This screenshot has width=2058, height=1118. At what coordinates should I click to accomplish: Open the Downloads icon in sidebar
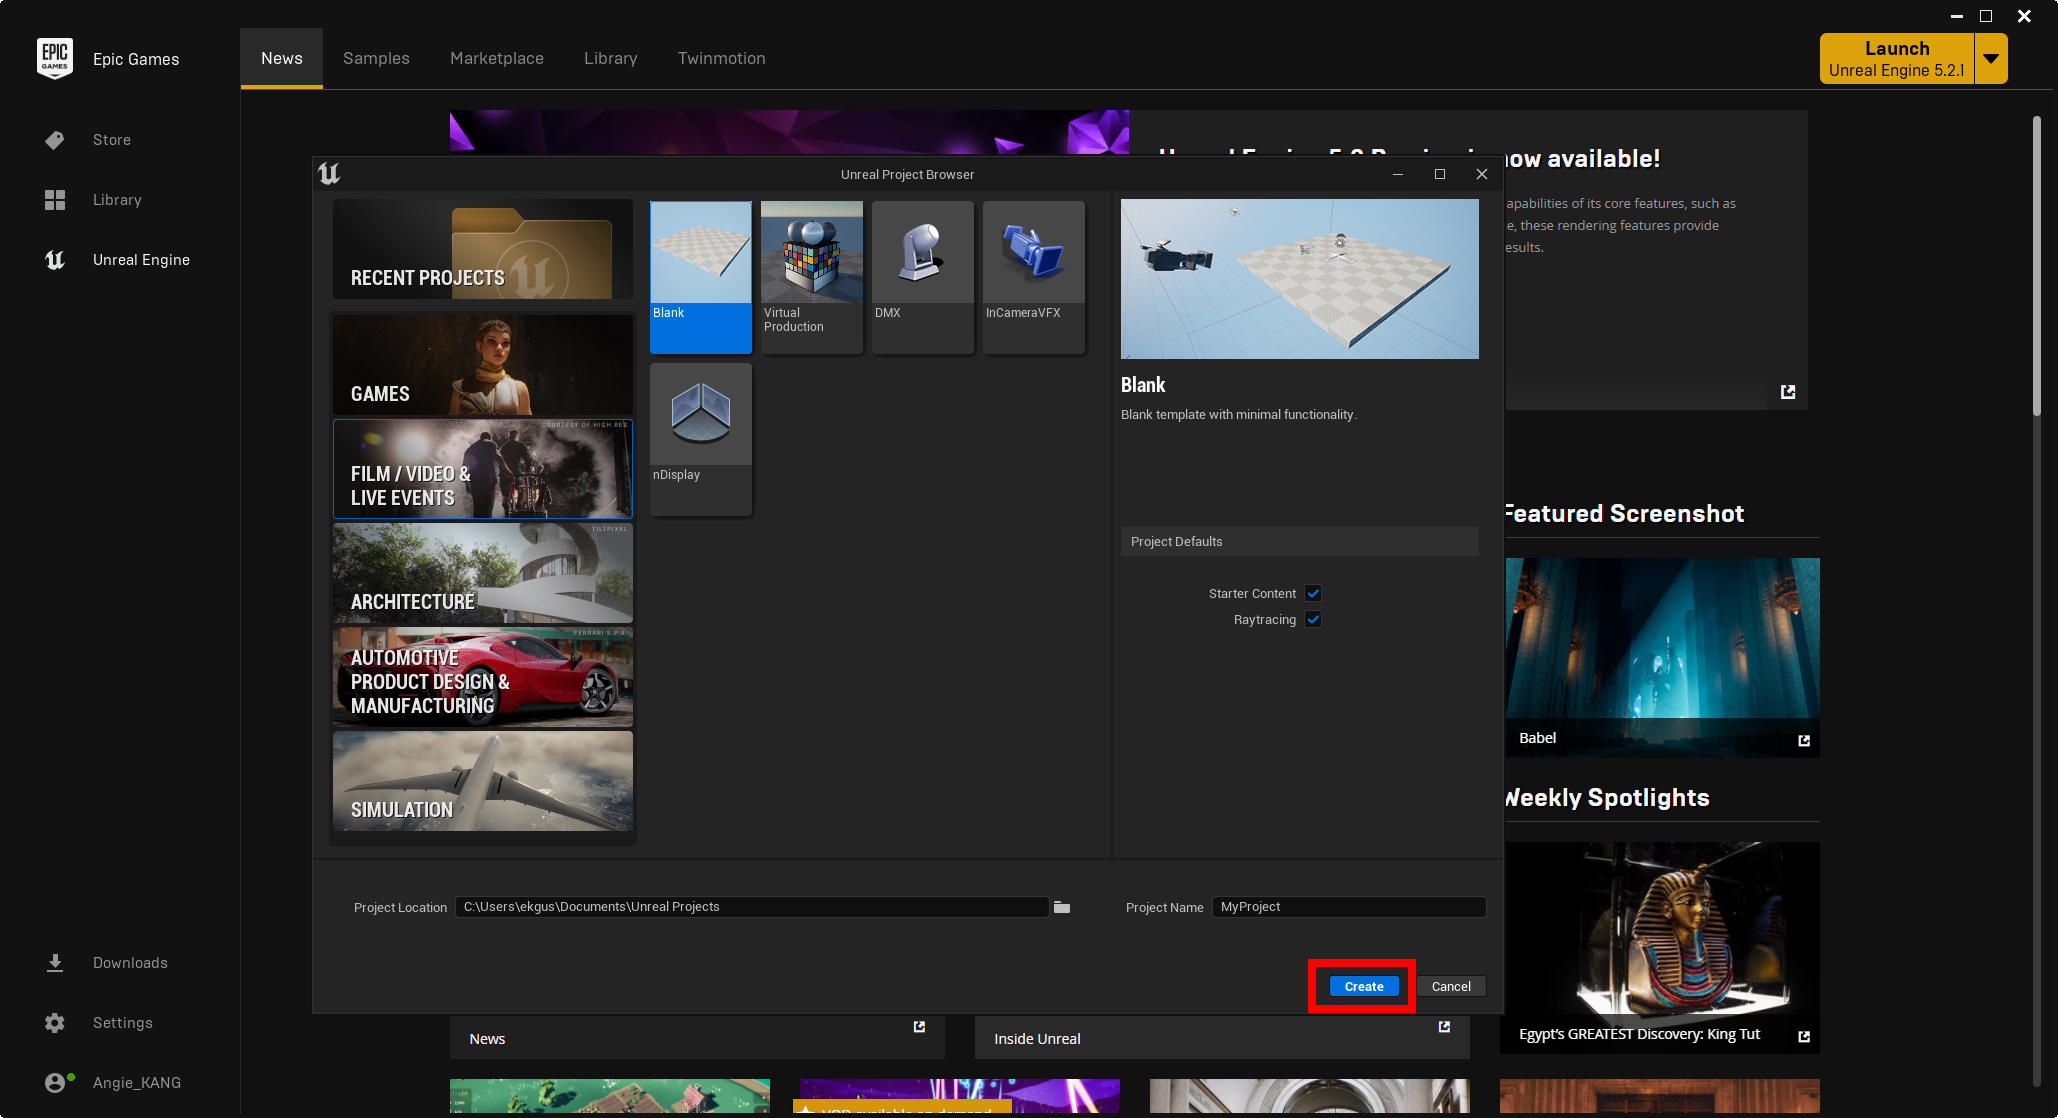click(55, 963)
